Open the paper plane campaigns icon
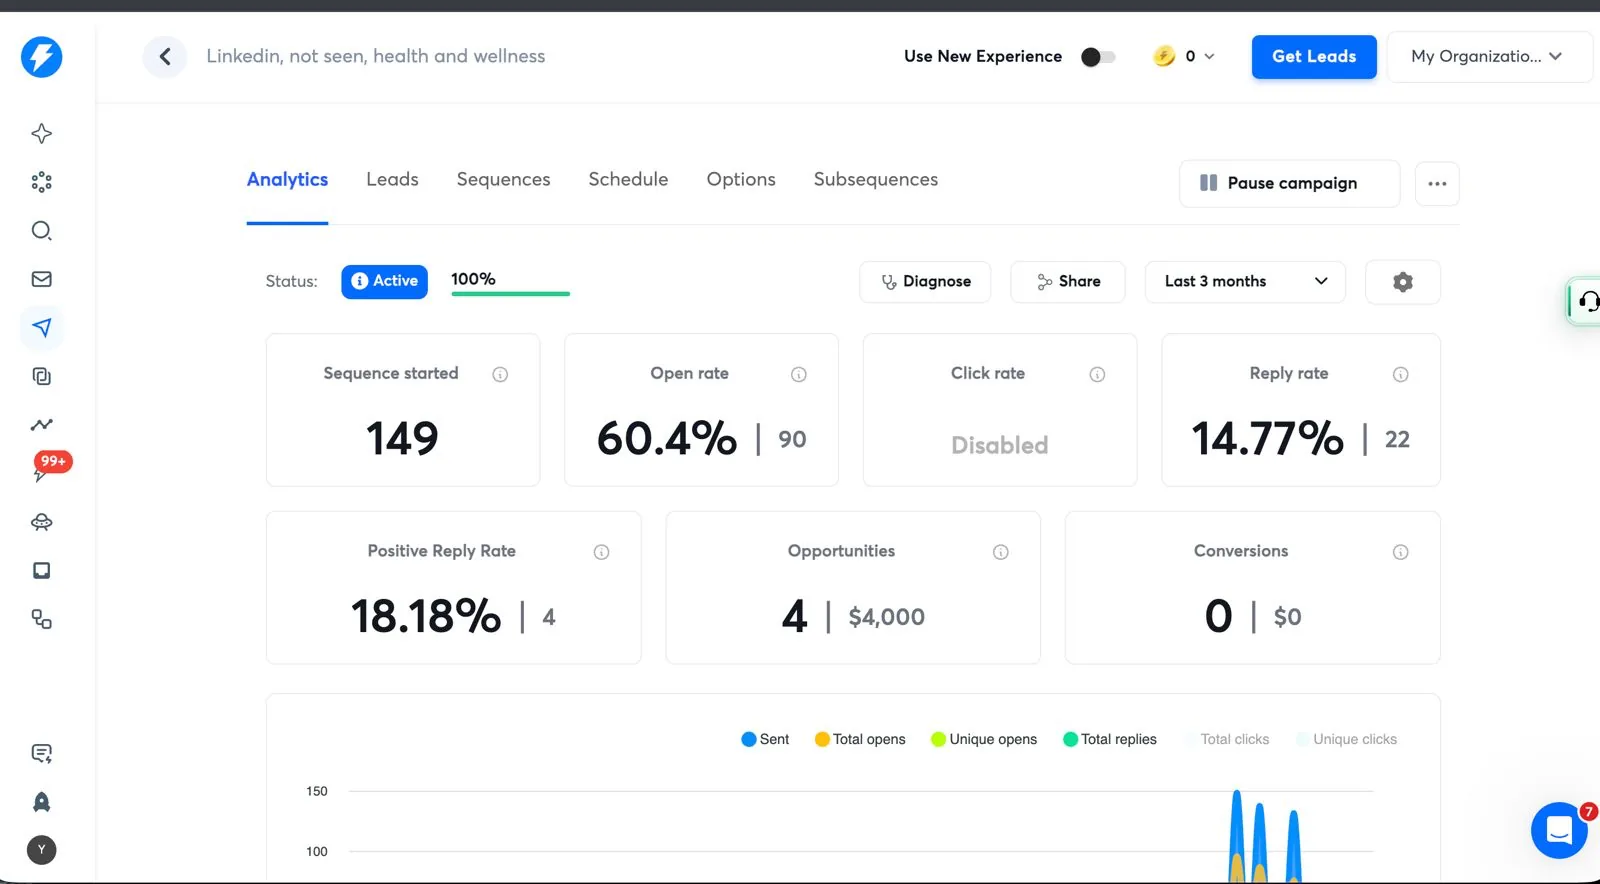Image resolution: width=1600 pixels, height=884 pixels. click(x=41, y=327)
